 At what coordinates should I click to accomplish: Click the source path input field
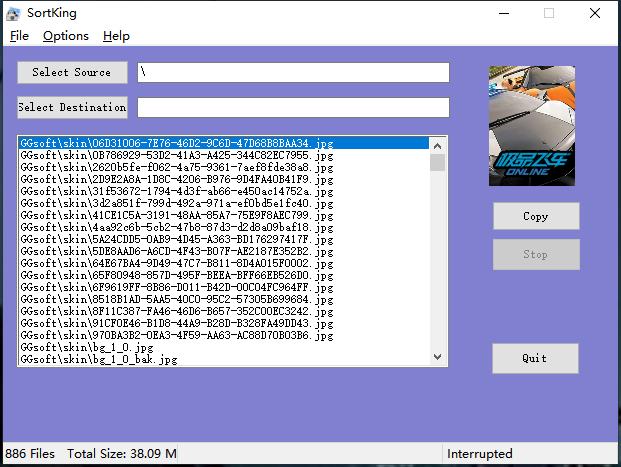(293, 72)
